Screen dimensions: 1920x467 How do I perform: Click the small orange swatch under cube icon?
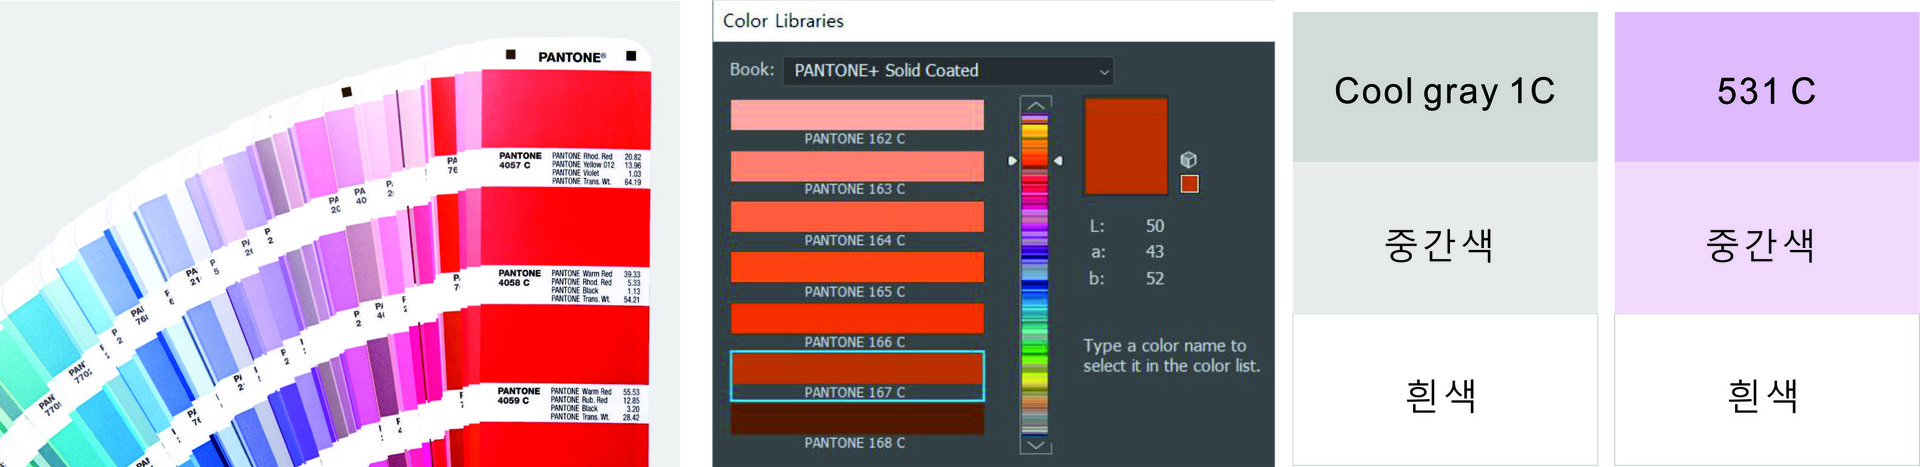coord(1189,184)
